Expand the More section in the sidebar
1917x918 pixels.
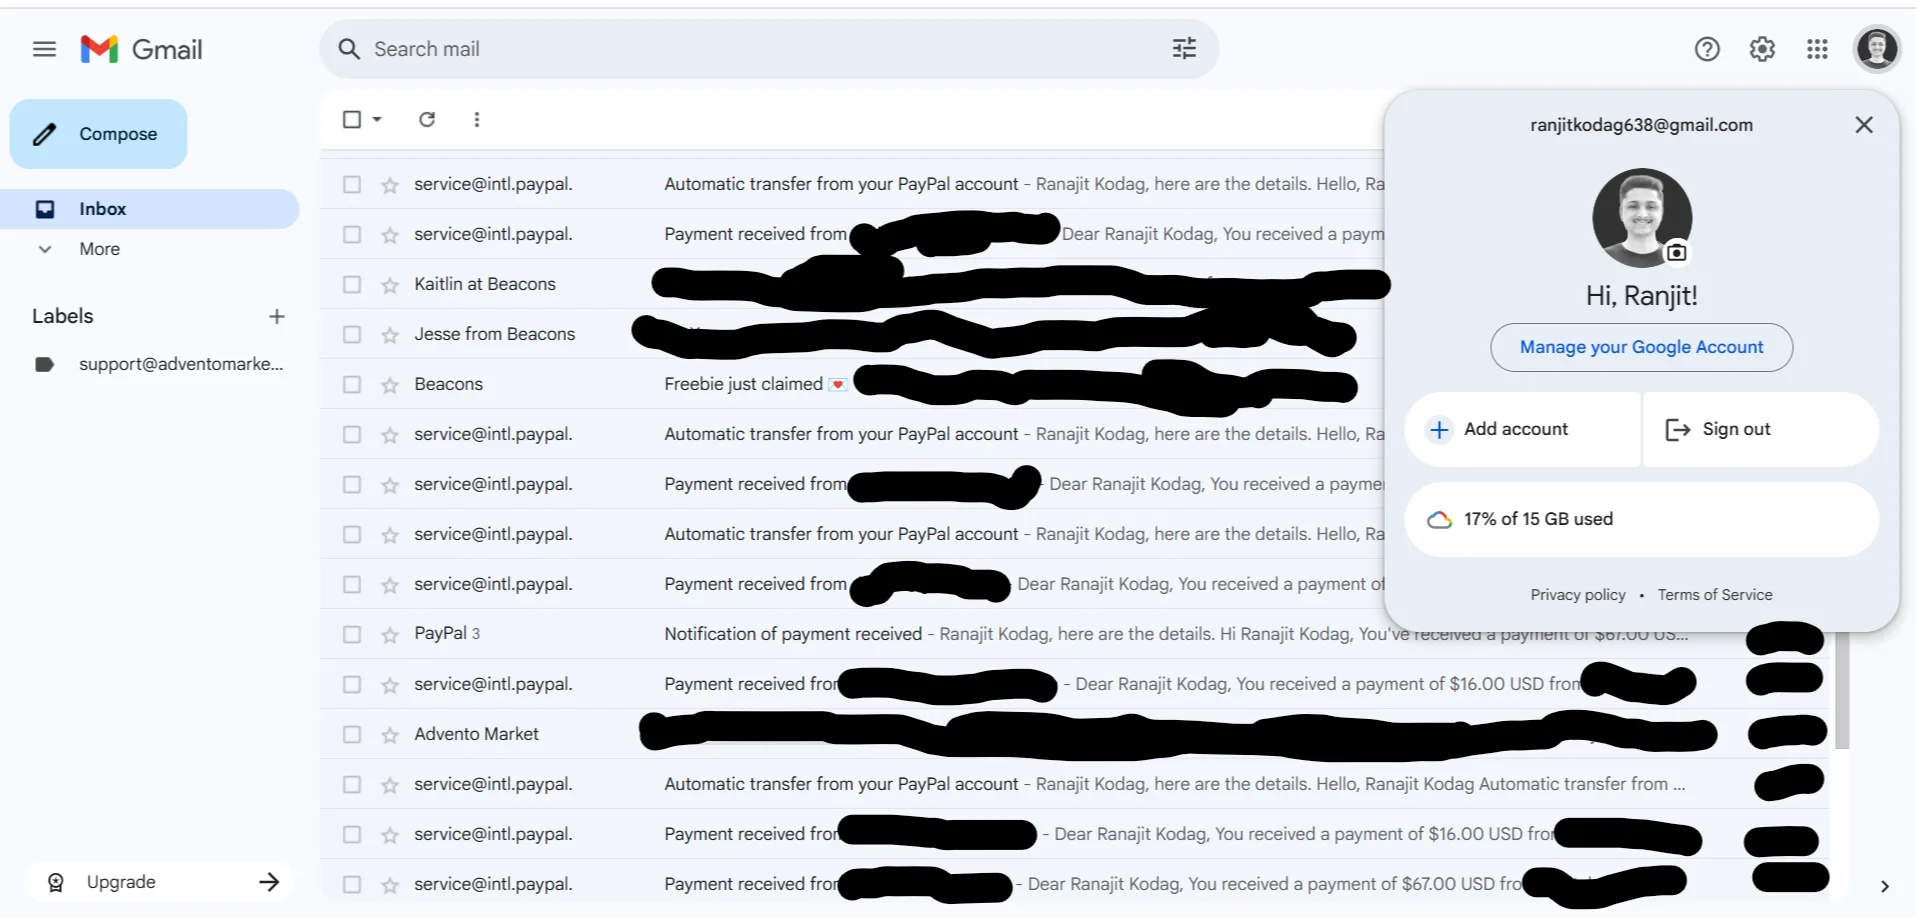[100, 249]
